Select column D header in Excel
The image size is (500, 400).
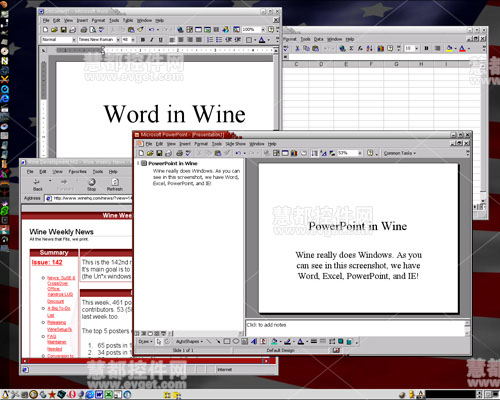(321, 64)
